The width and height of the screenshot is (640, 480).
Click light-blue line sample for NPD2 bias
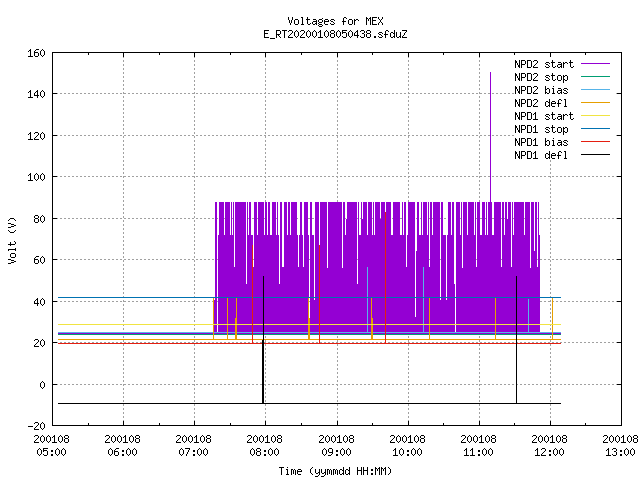pyautogui.click(x=596, y=90)
